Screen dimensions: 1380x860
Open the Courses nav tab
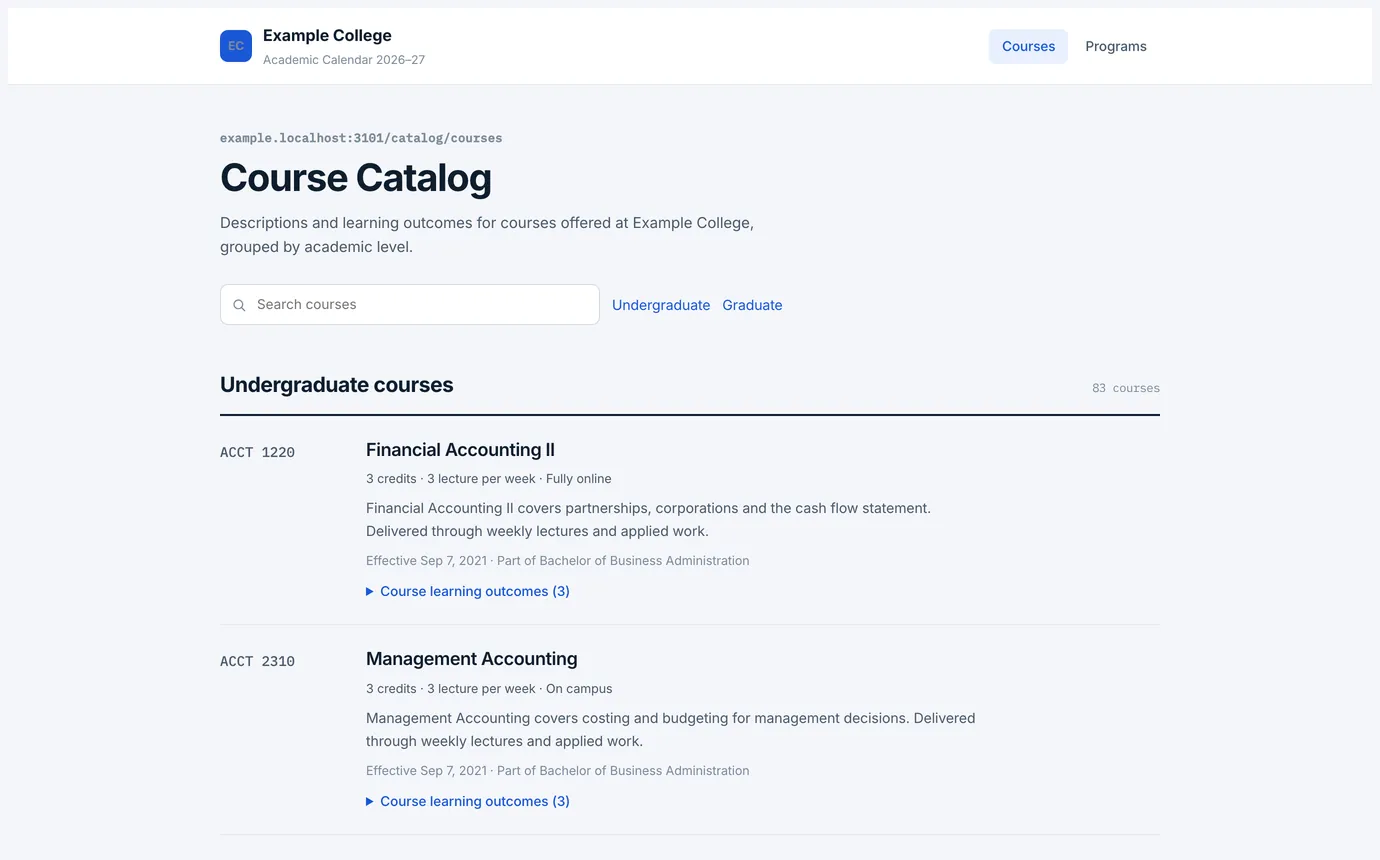[1028, 46]
